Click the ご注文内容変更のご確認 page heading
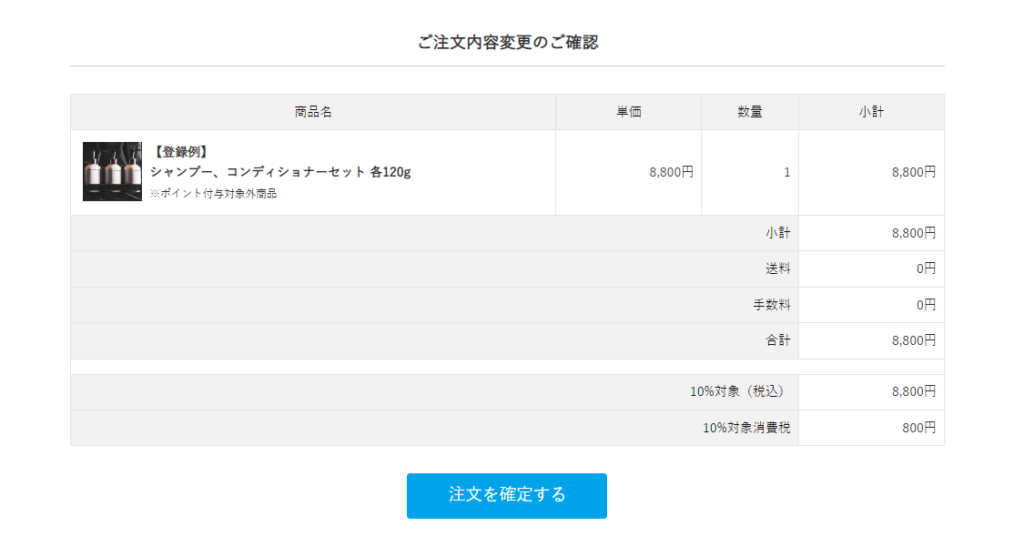The height and width of the screenshot is (557, 1024). tap(508, 42)
